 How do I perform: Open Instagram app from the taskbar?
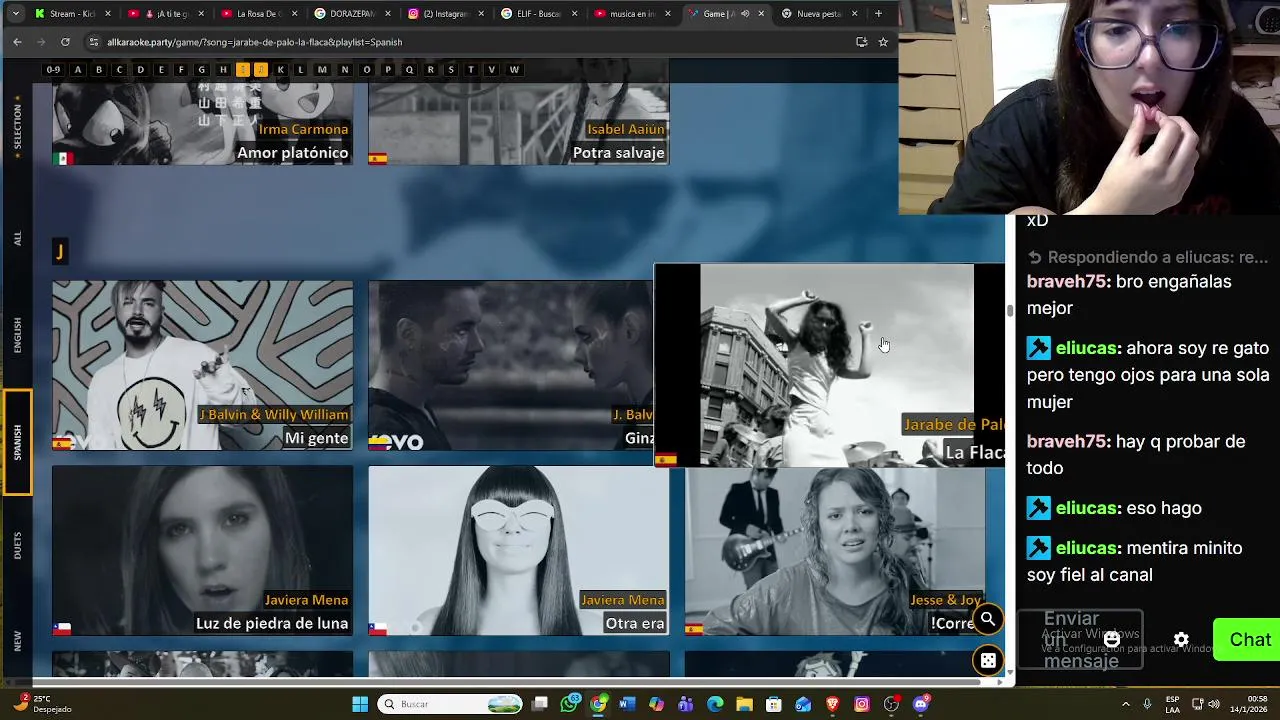pos(862,704)
